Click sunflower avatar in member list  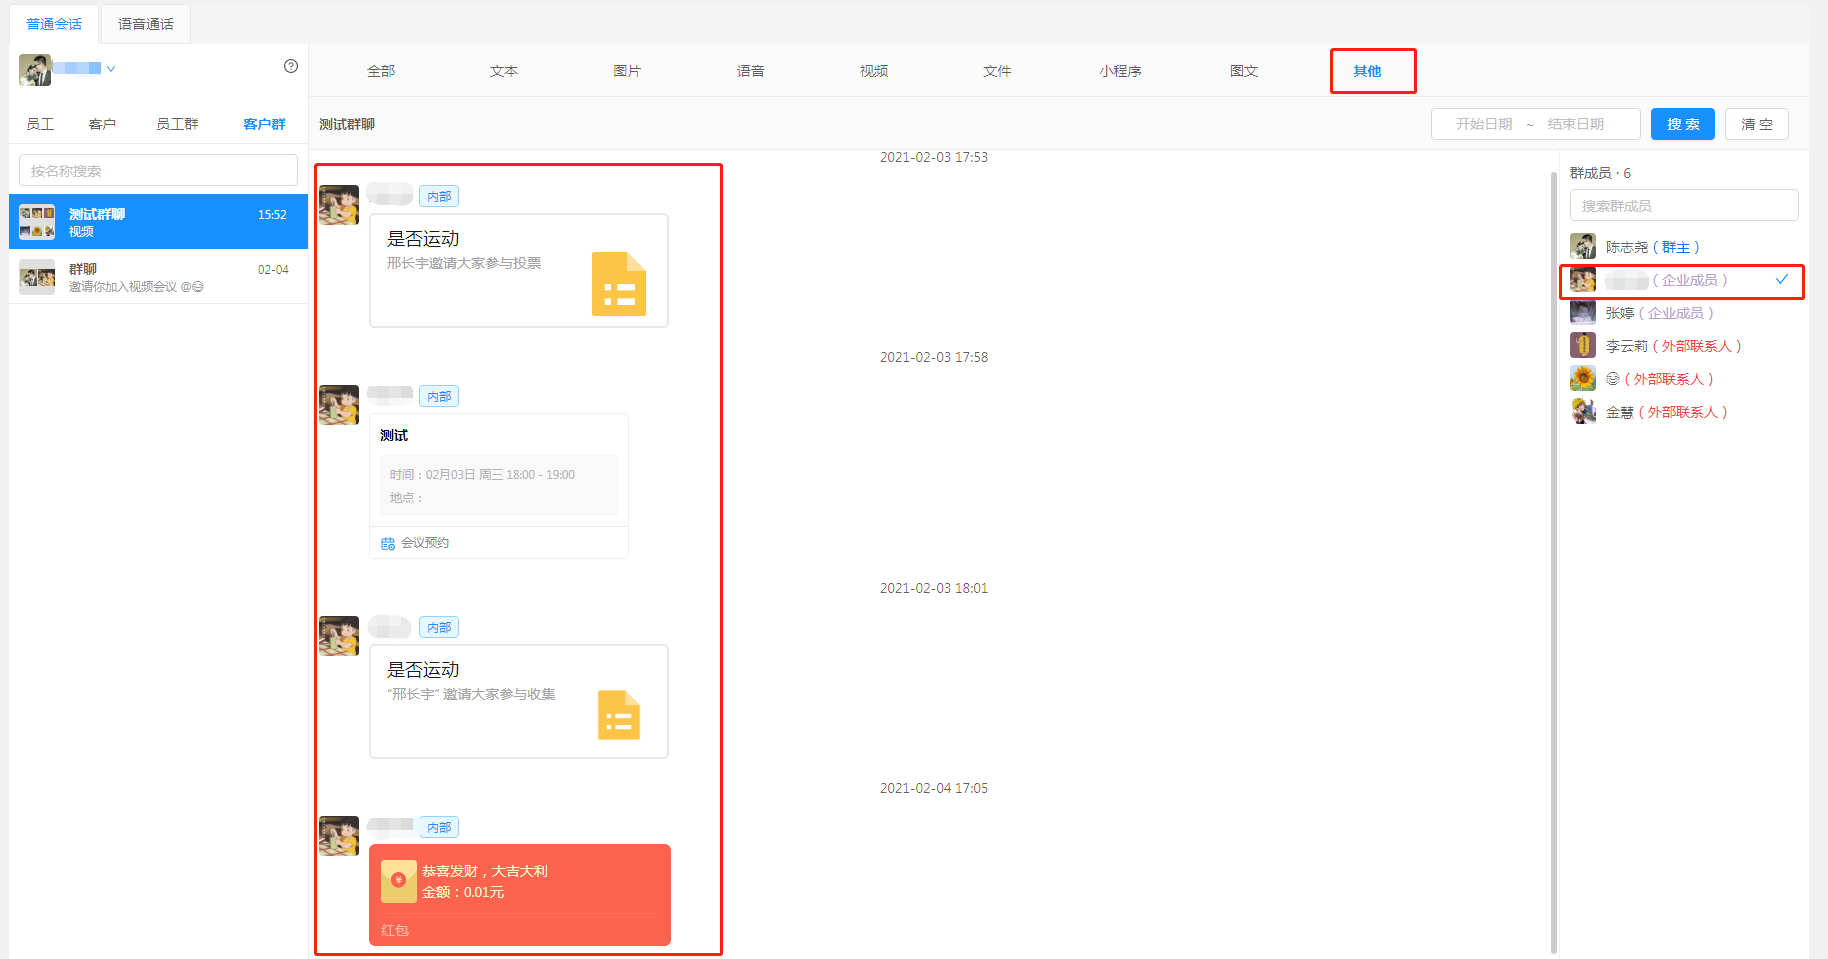(1582, 379)
